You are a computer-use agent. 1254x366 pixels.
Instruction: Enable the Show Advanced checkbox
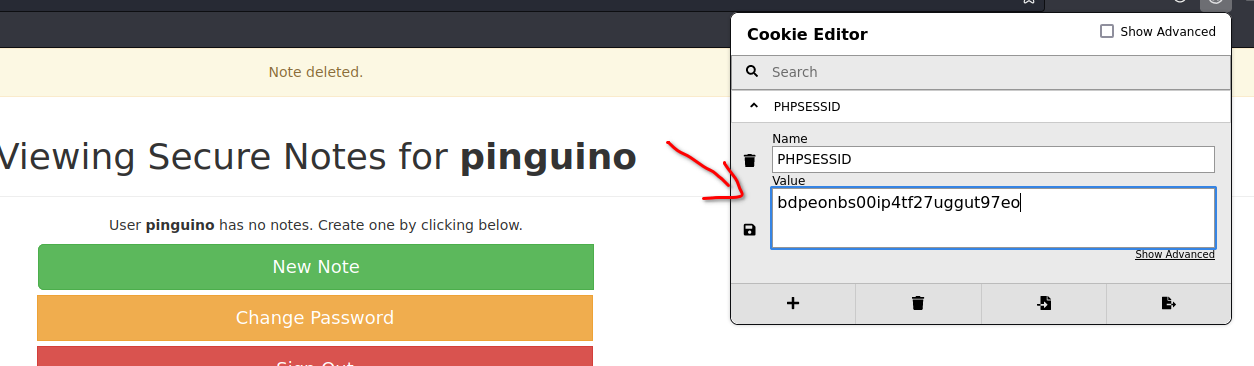point(1107,31)
